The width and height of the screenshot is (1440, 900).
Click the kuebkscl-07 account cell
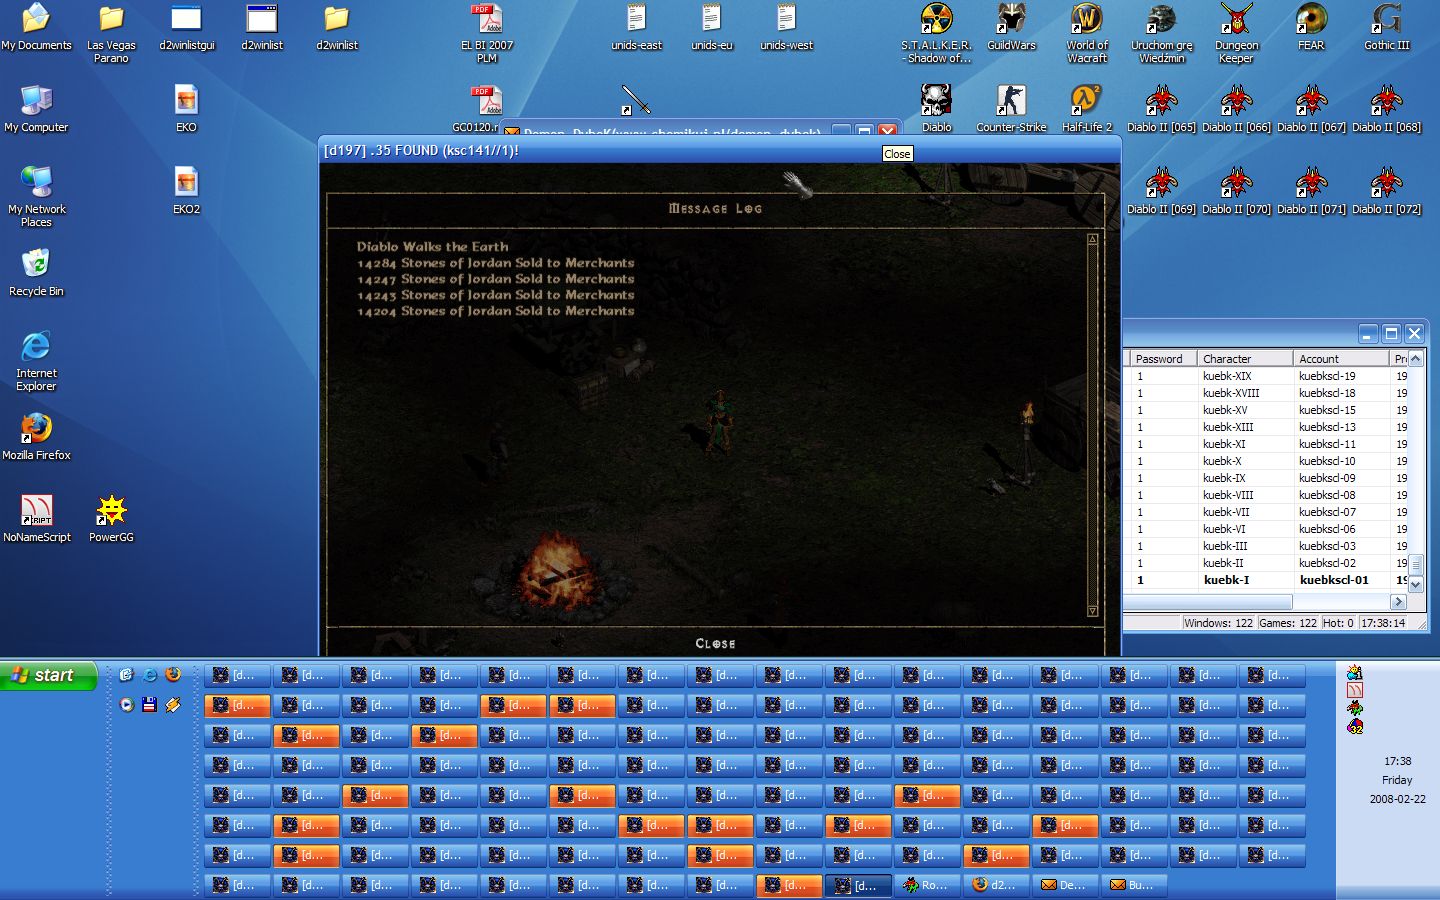click(1327, 512)
